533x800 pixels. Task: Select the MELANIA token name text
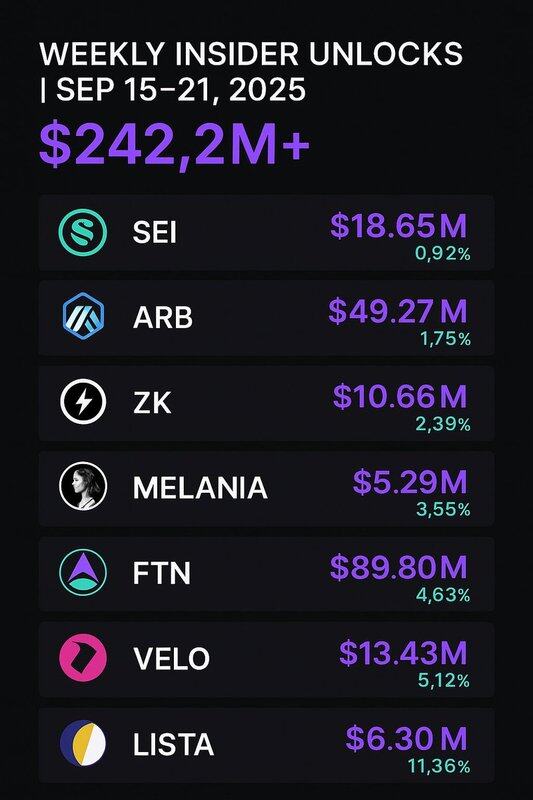coord(200,488)
